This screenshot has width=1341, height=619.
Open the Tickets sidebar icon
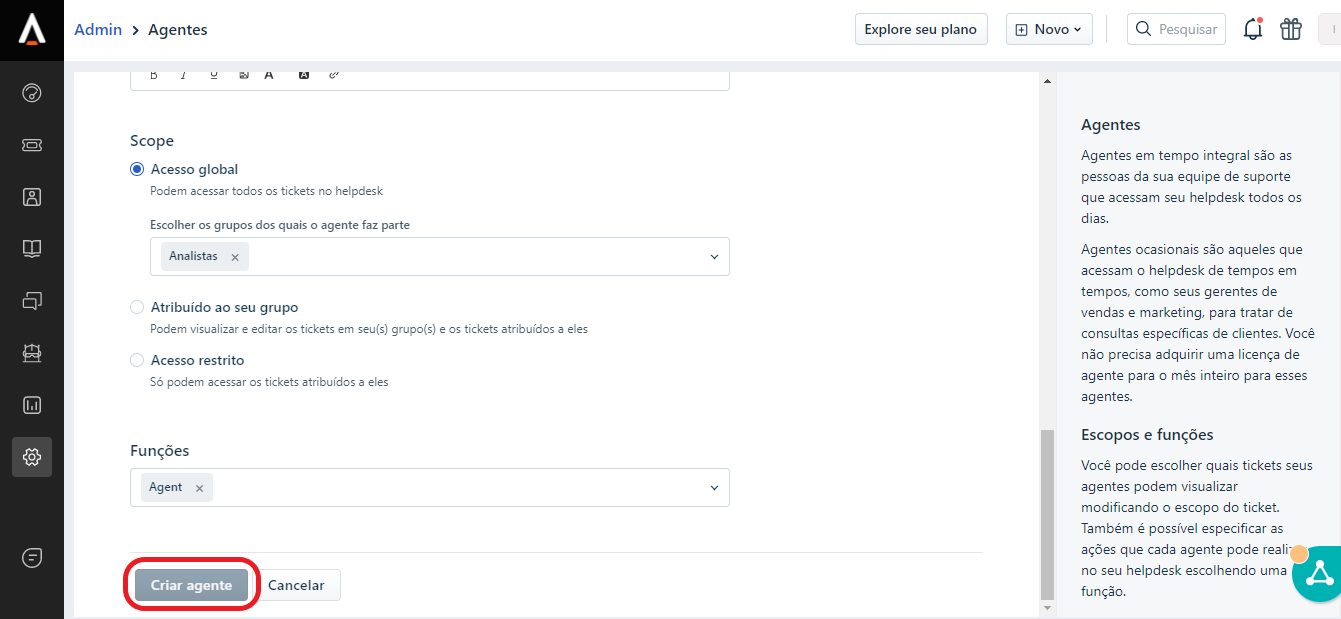click(x=32, y=145)
